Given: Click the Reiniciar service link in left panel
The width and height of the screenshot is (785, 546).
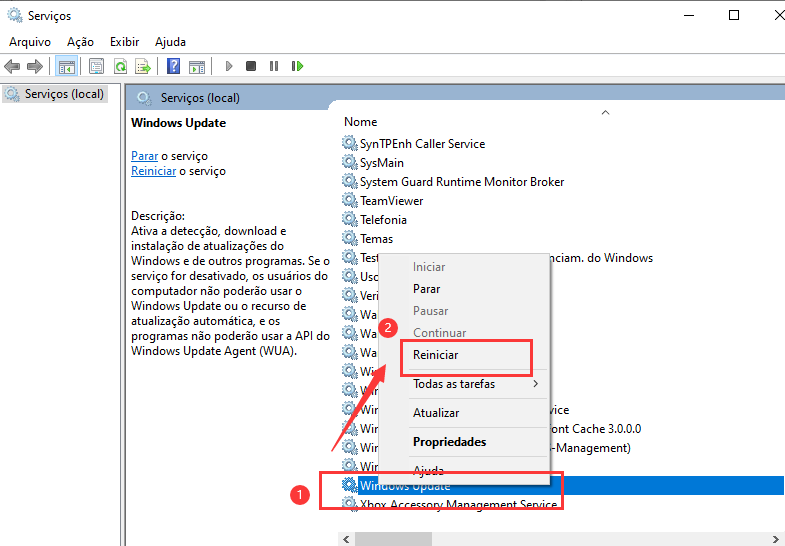Looking at the screenshot, I should pos(153,171).
